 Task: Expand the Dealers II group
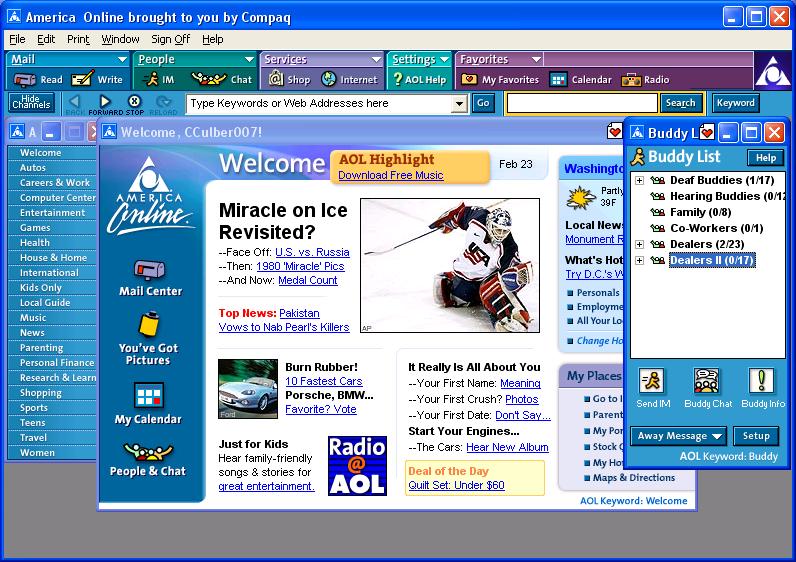pos(640,260)
